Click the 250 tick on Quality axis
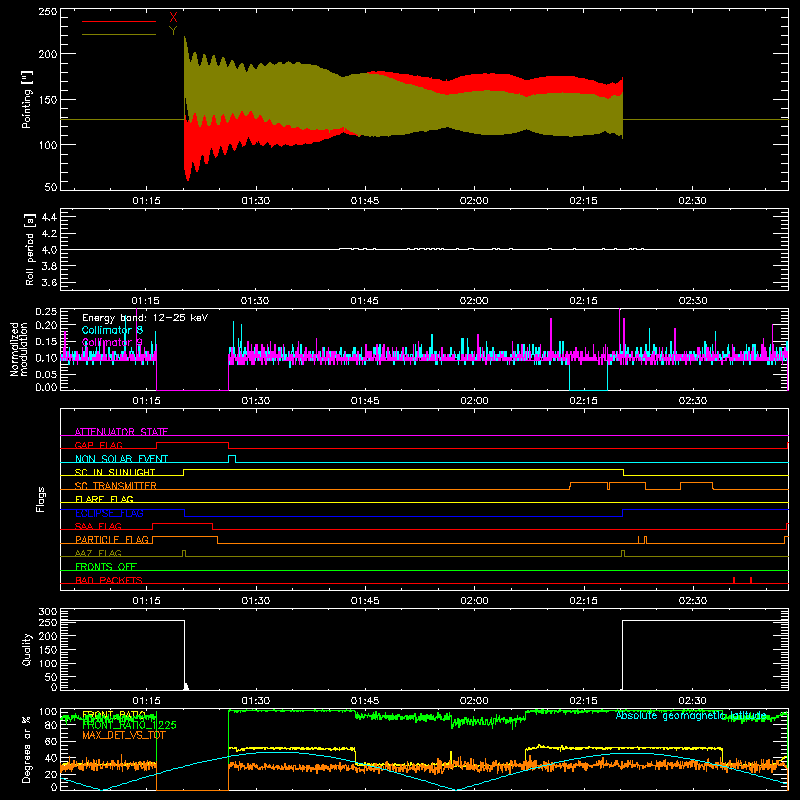Viewport: 800px width, 800px height. [48, 623]
